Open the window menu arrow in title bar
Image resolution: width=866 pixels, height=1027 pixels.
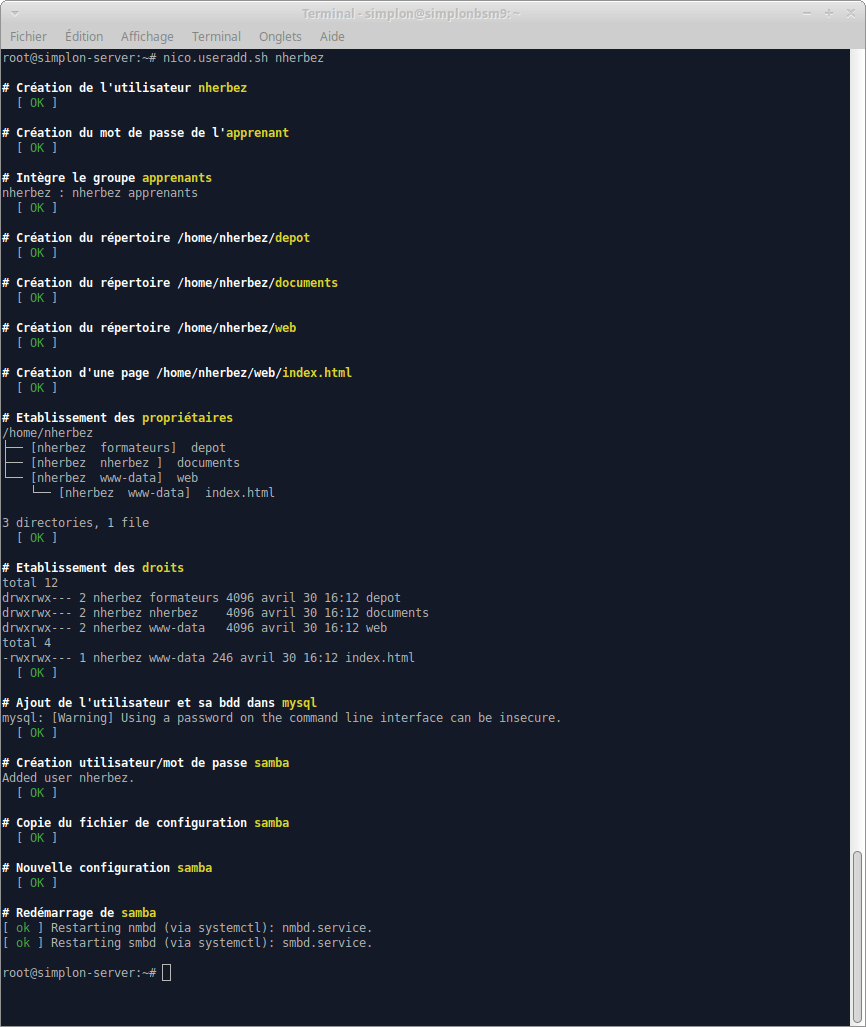pyautogui.click(x=14, y=13)
